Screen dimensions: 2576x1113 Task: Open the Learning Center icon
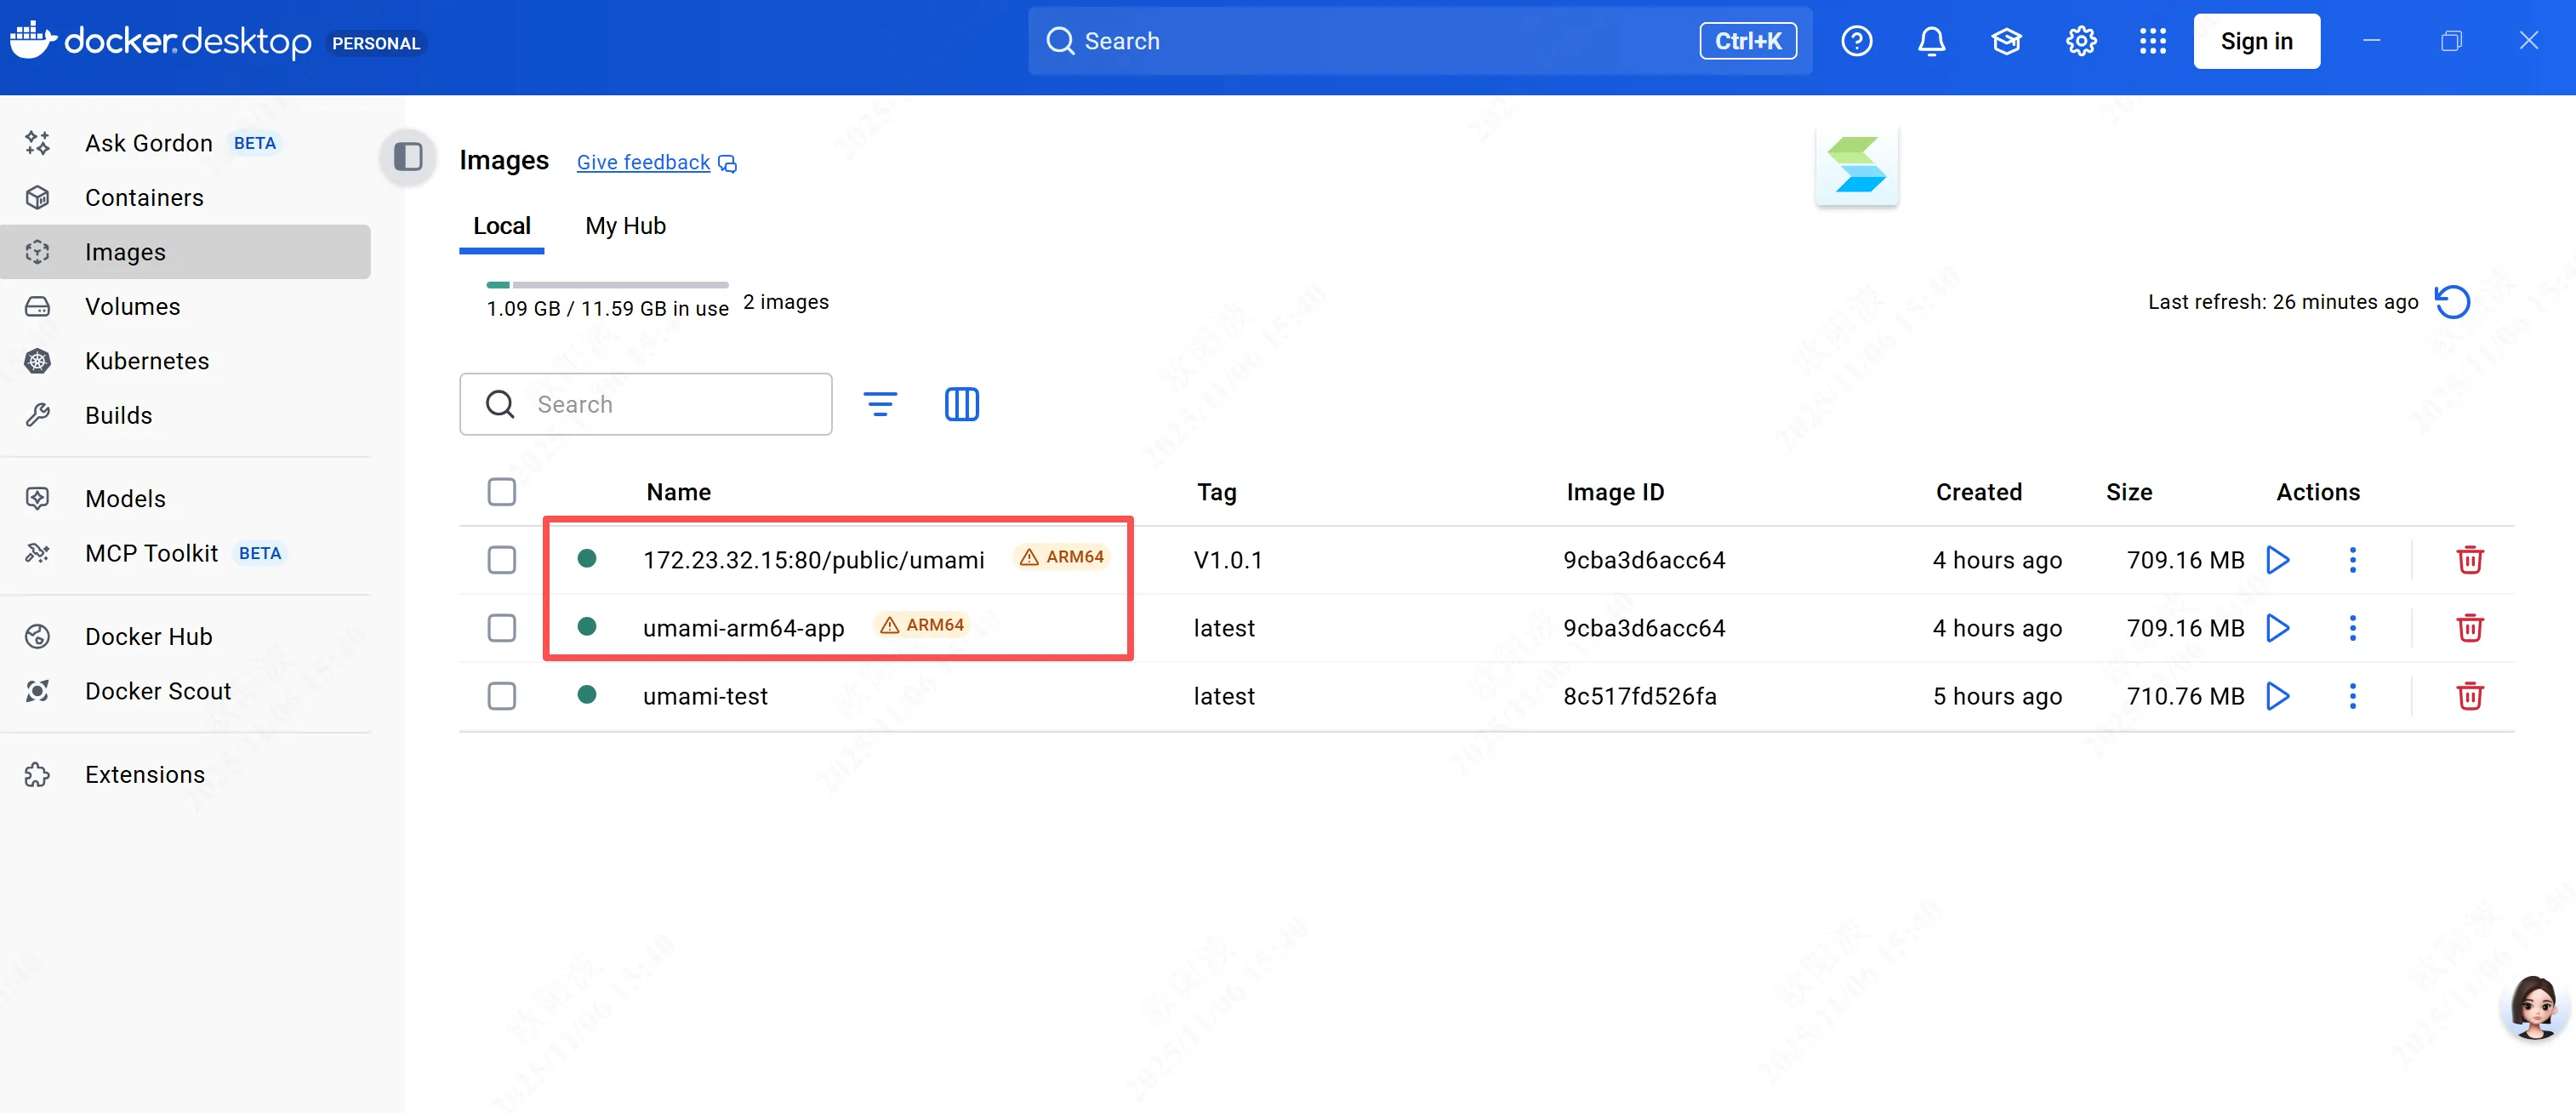click(x=2006, y=41)
